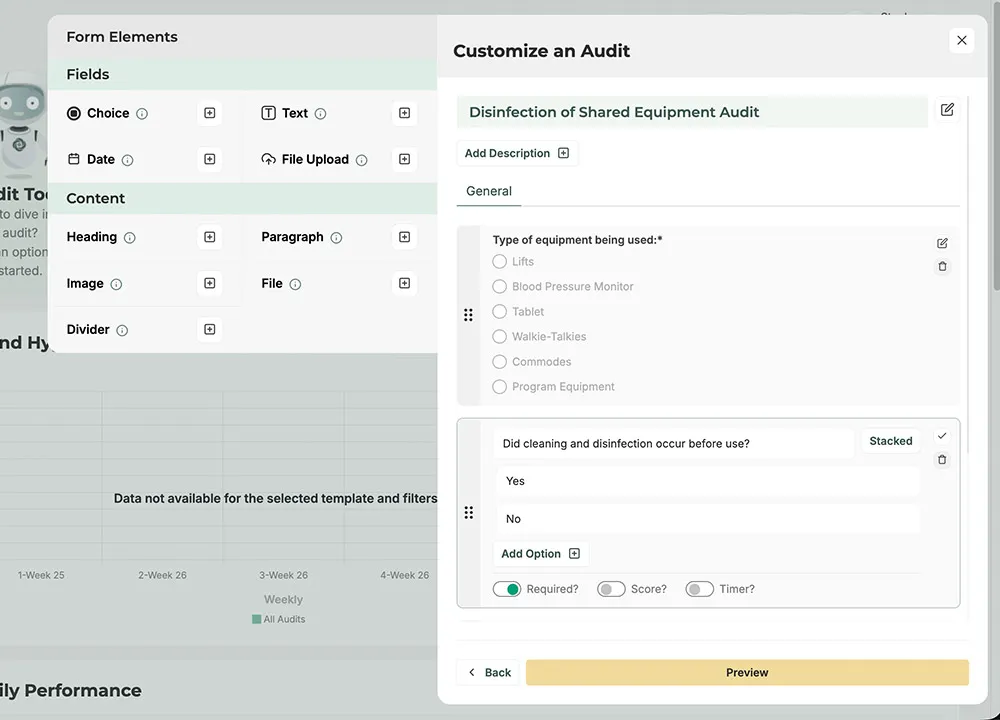The width and height of the screenshot is (1000, 720).
Task: Add a File element via plus icon
Action: tap(404, 283)
